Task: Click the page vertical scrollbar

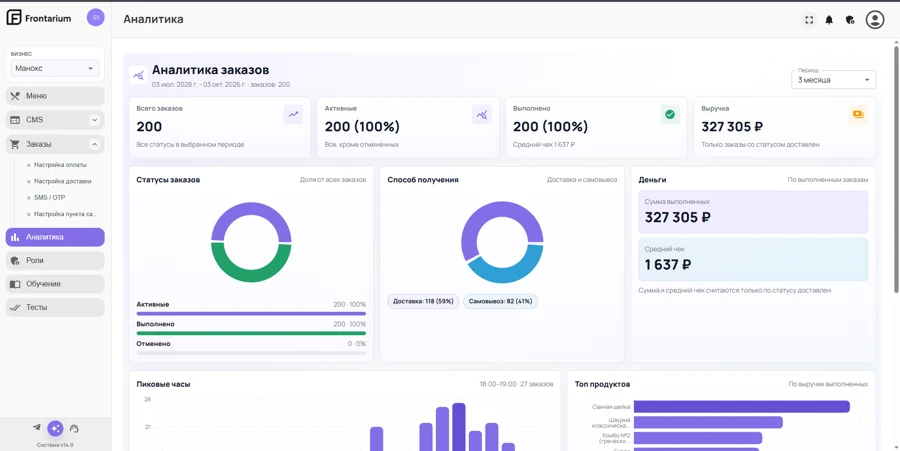Action: (x=896, y=172)
